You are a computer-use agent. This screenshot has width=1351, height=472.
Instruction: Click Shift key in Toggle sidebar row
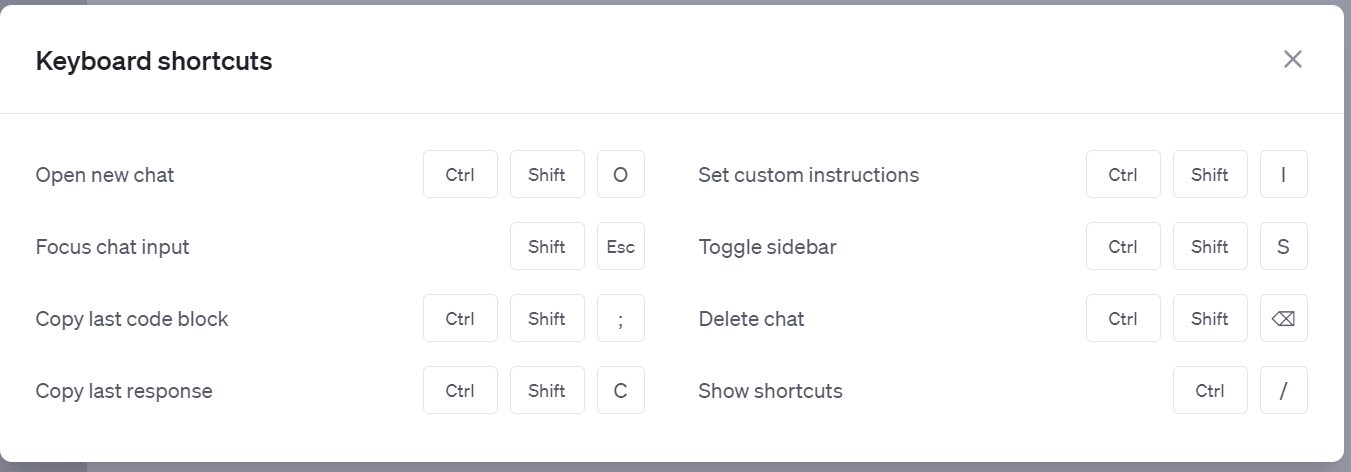tap(1210, 247)
